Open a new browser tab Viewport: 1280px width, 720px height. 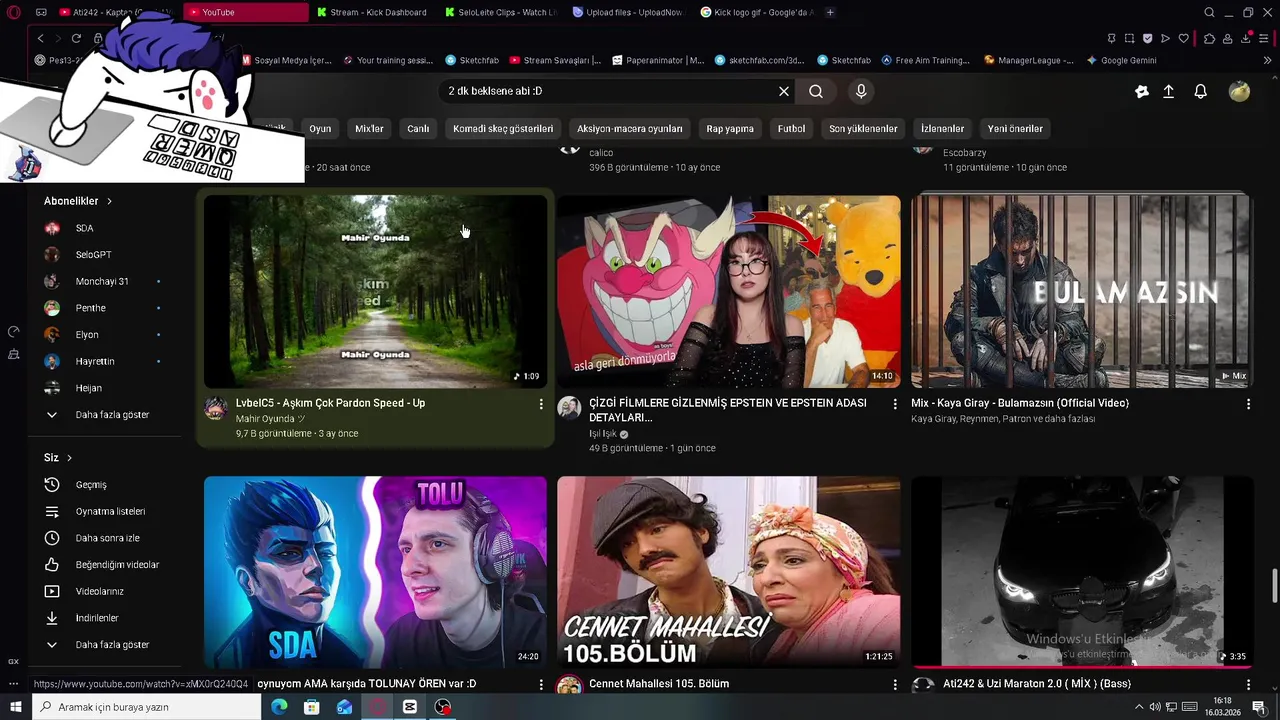830,12
